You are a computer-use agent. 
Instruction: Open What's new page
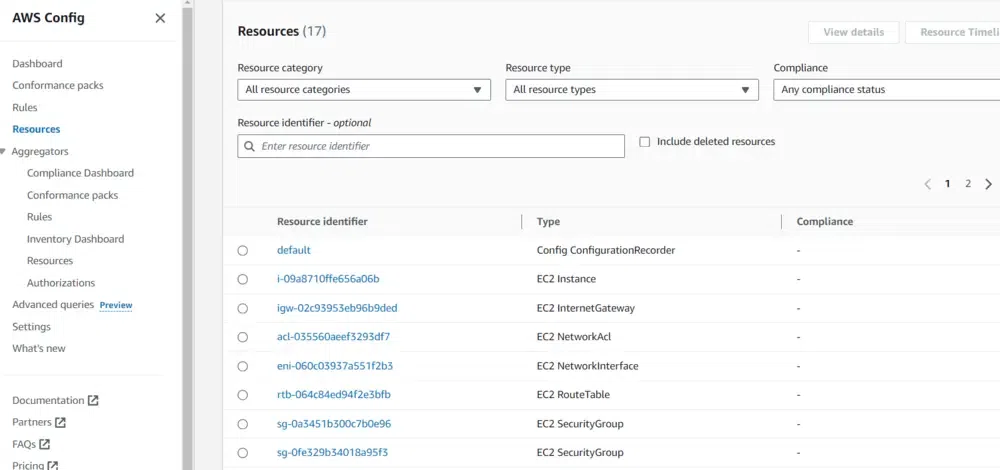click(39, 348)
